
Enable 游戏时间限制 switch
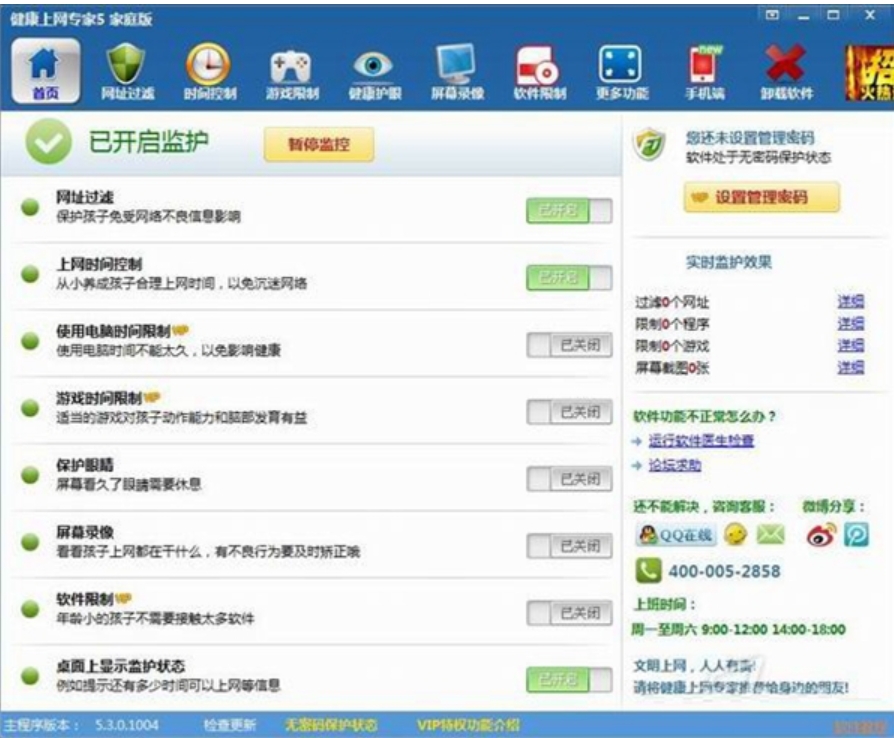[x=569, y=412]
